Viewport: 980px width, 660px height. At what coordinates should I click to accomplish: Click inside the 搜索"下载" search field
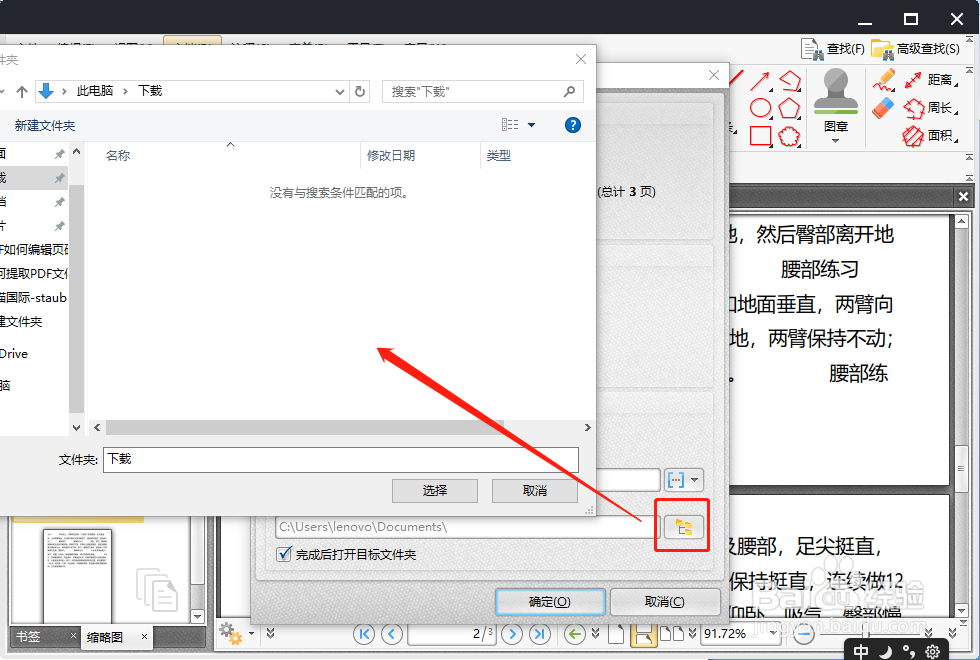470,91
